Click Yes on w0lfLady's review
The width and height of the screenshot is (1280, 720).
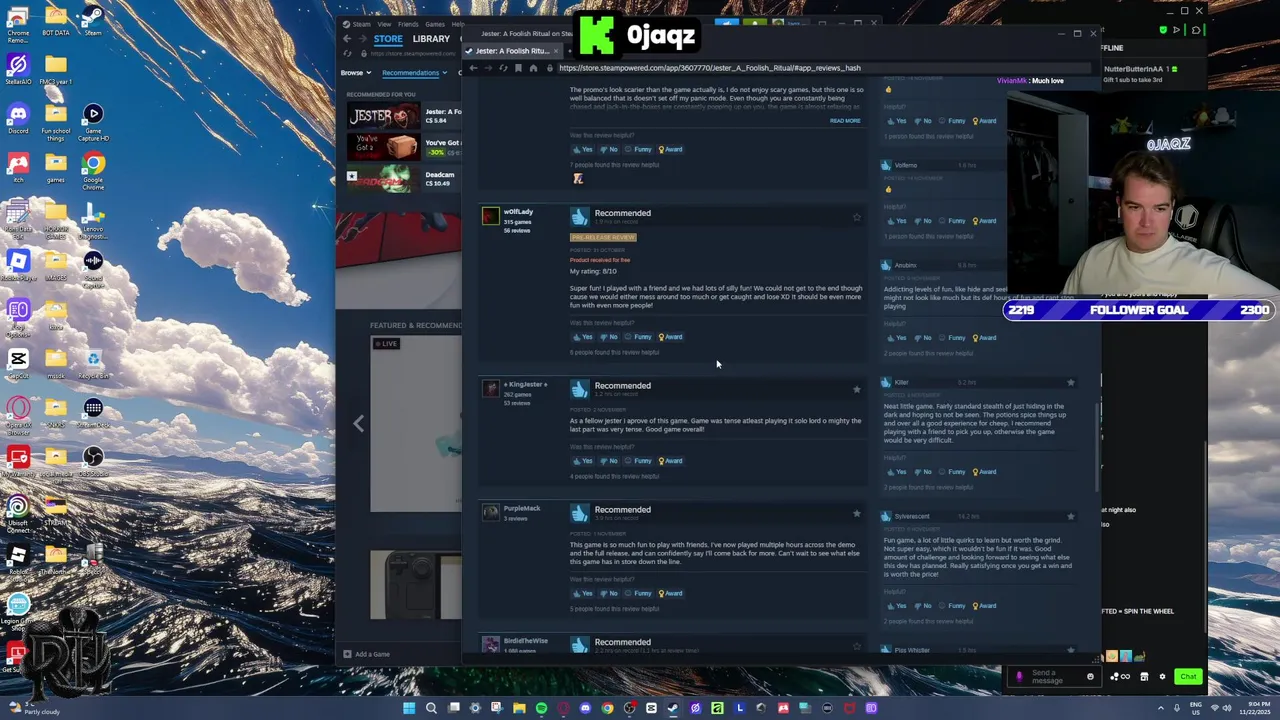[583, 337]
